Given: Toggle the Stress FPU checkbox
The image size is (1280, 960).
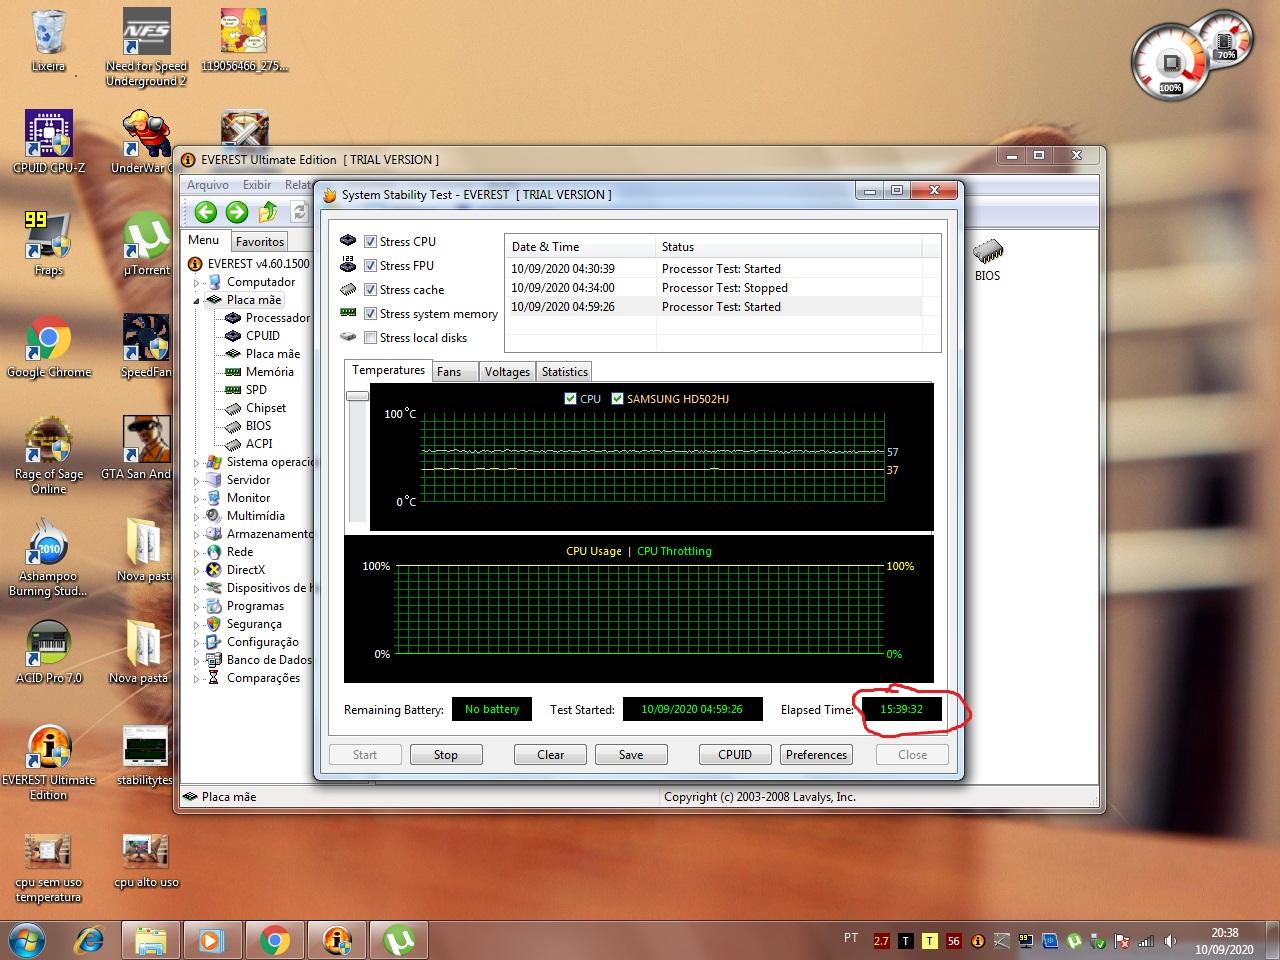Looking at the screenshot, I should click(370, 265).
